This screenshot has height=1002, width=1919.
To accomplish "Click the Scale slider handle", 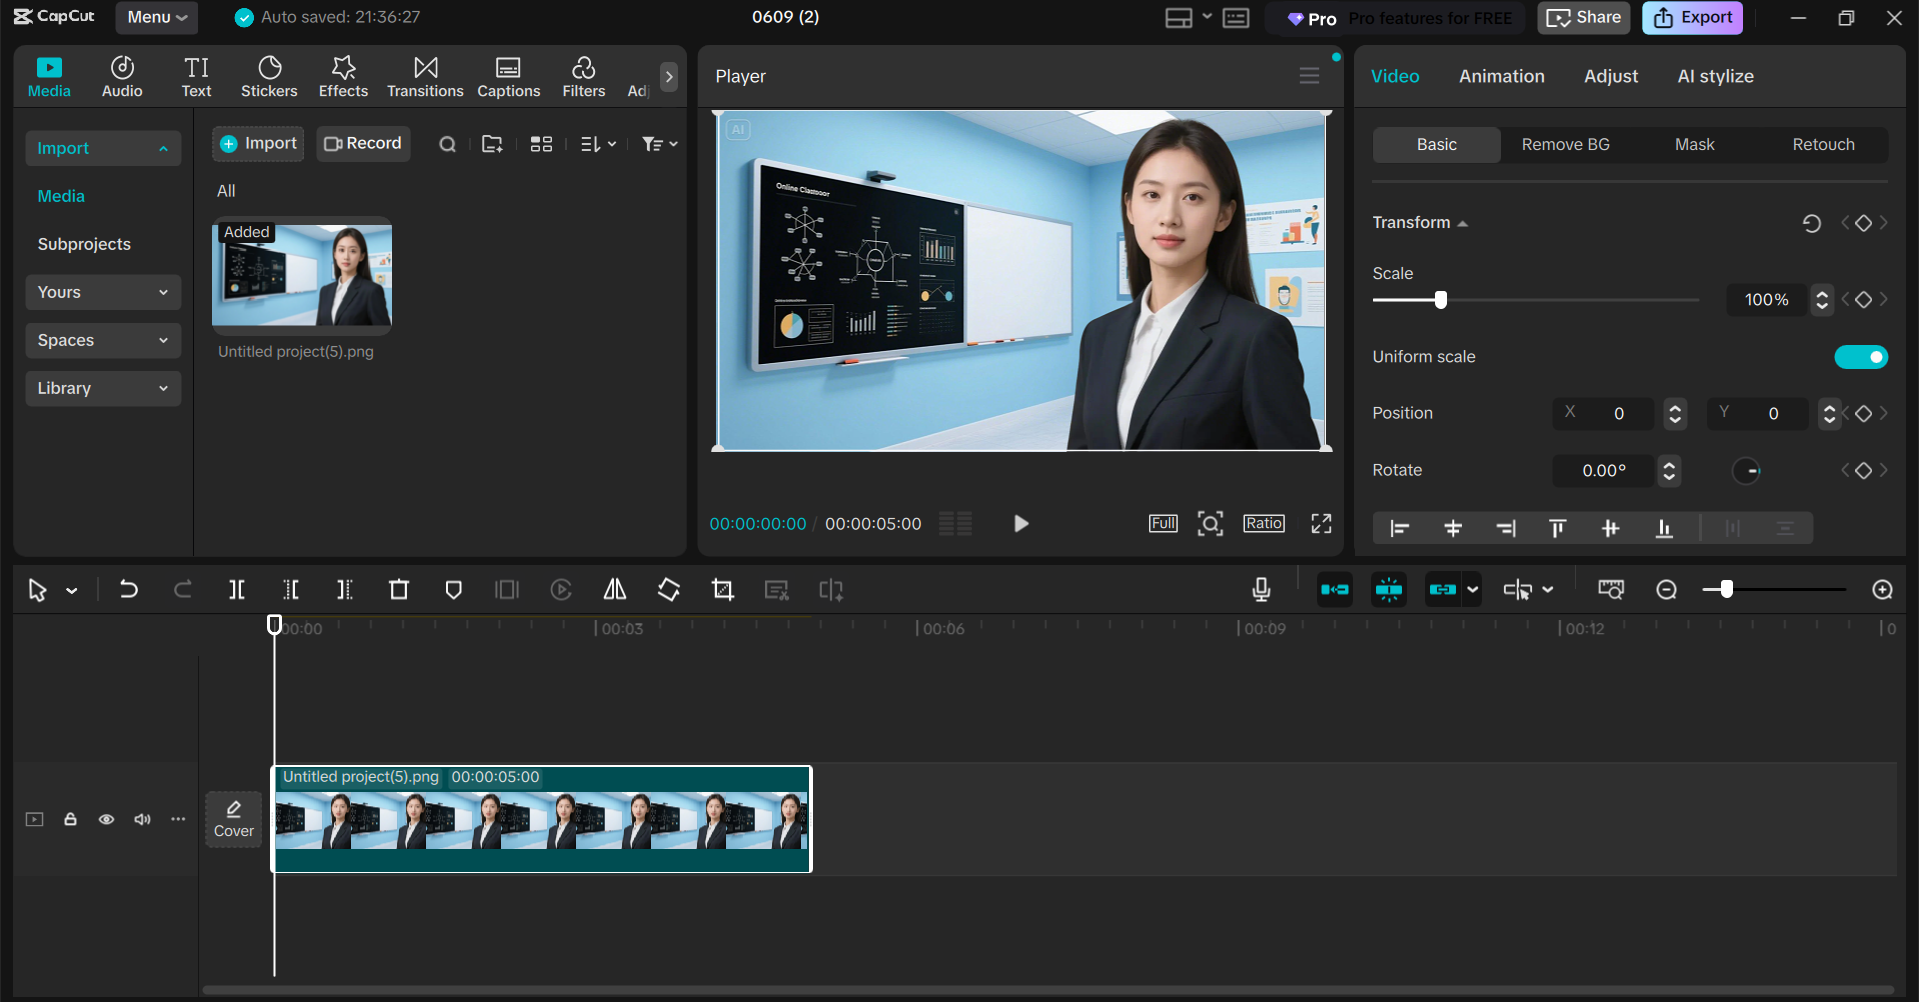I will click(1441, 300).
